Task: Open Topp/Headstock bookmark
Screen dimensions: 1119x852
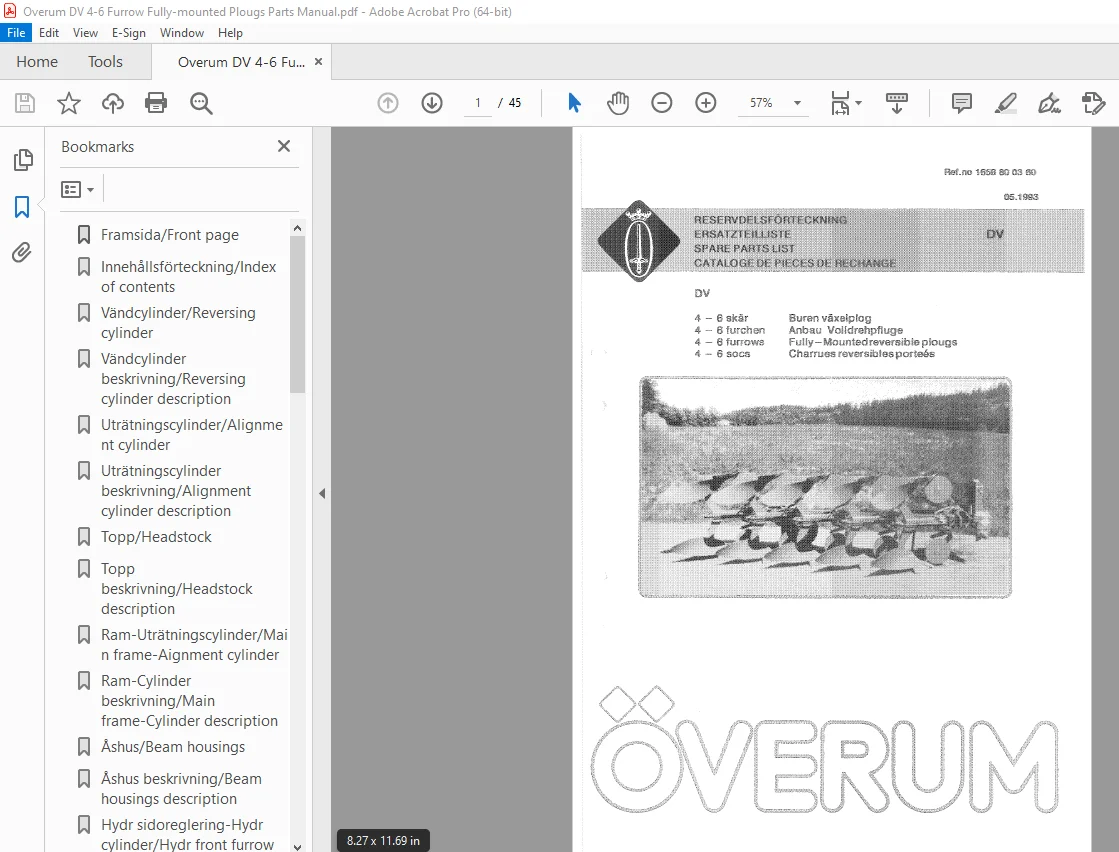Action: click(x=156, y=537)
